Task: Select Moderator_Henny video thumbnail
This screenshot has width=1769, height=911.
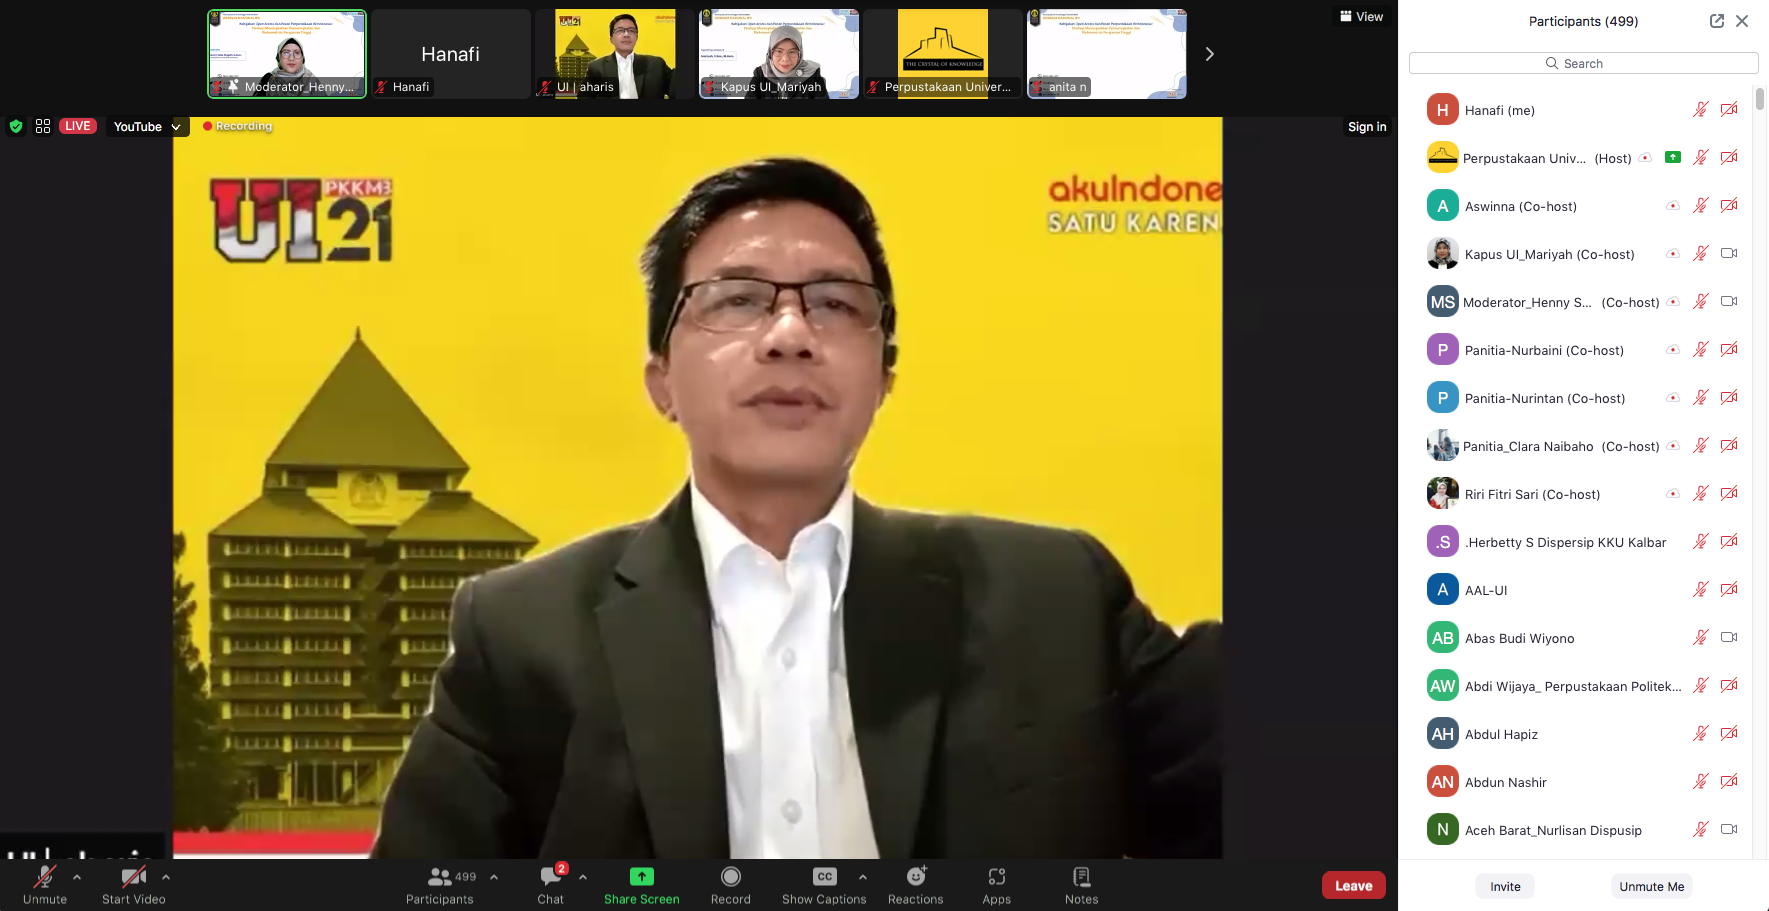Action: [x=287, y=54]
